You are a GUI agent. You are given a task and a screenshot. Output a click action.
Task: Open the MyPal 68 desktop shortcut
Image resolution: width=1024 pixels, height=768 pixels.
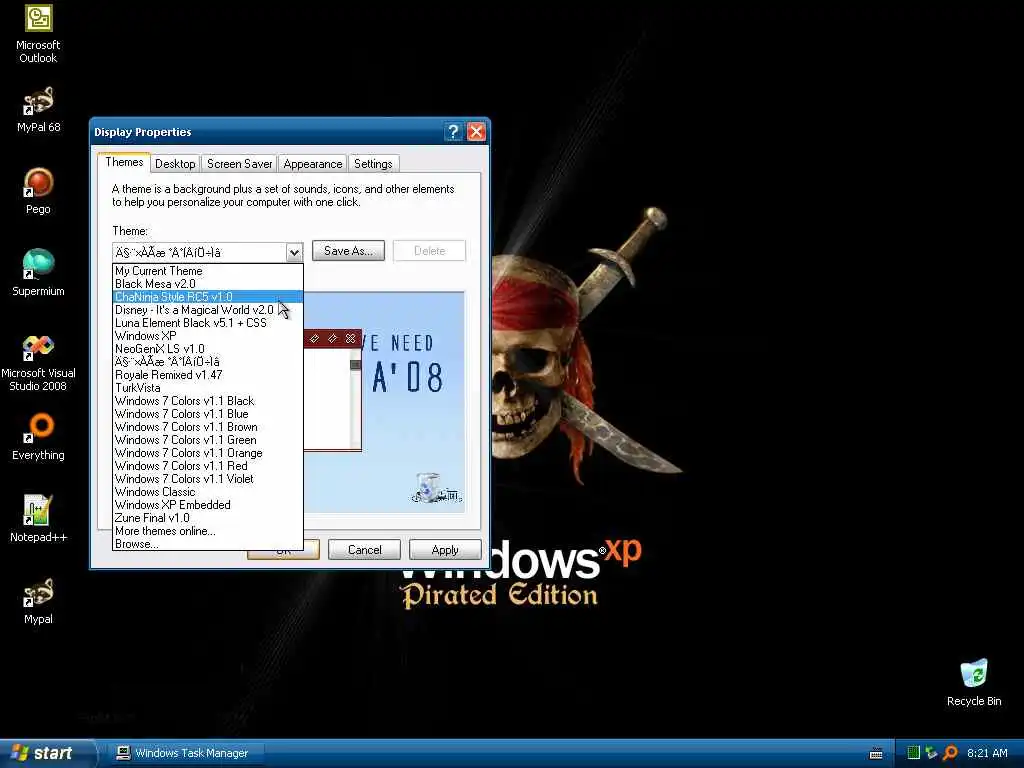tap(38, 110)
